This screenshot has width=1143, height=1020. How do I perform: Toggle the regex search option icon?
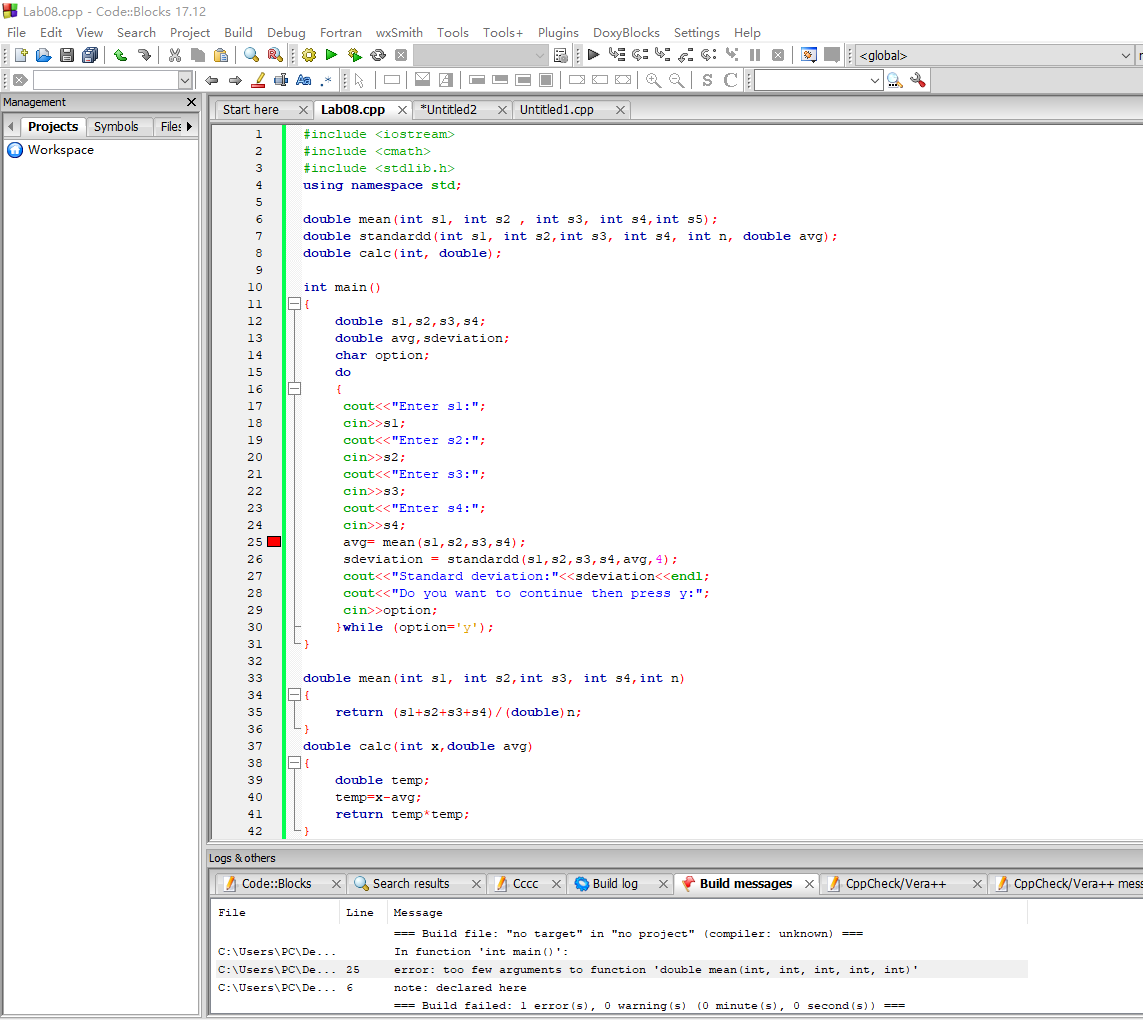[325, 80]
